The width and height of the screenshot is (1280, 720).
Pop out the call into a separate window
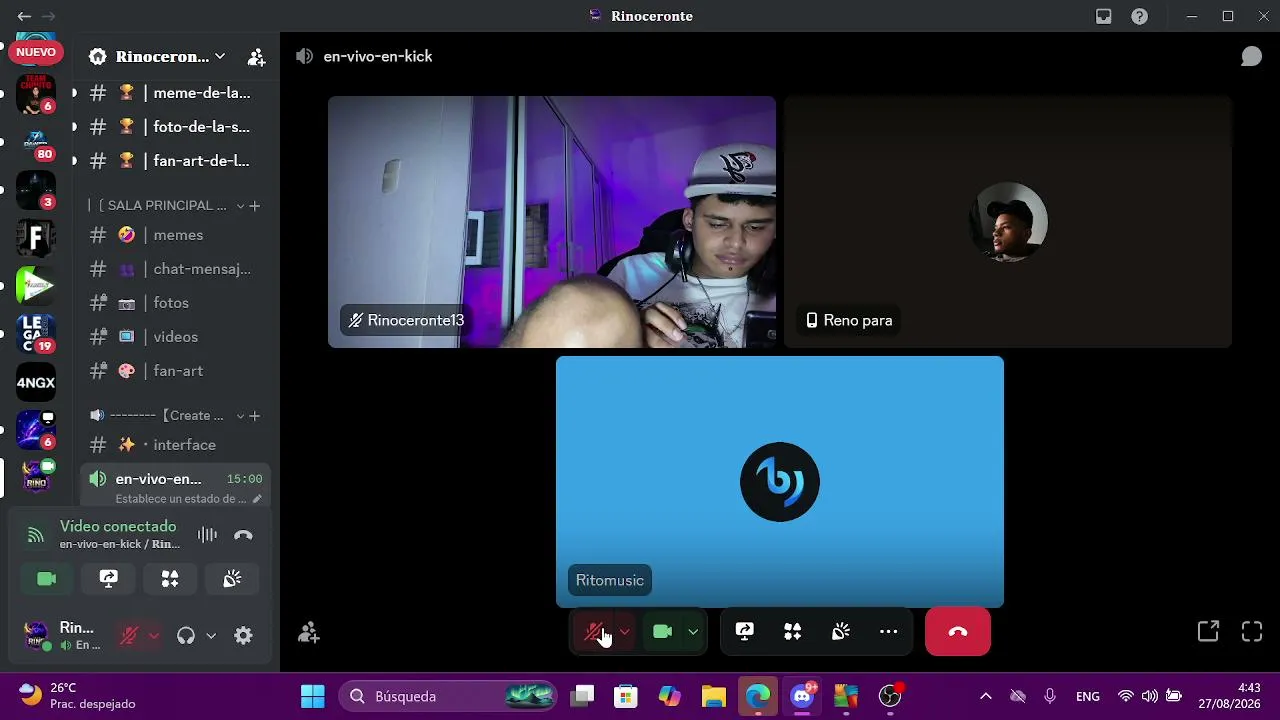point(1208,632)
